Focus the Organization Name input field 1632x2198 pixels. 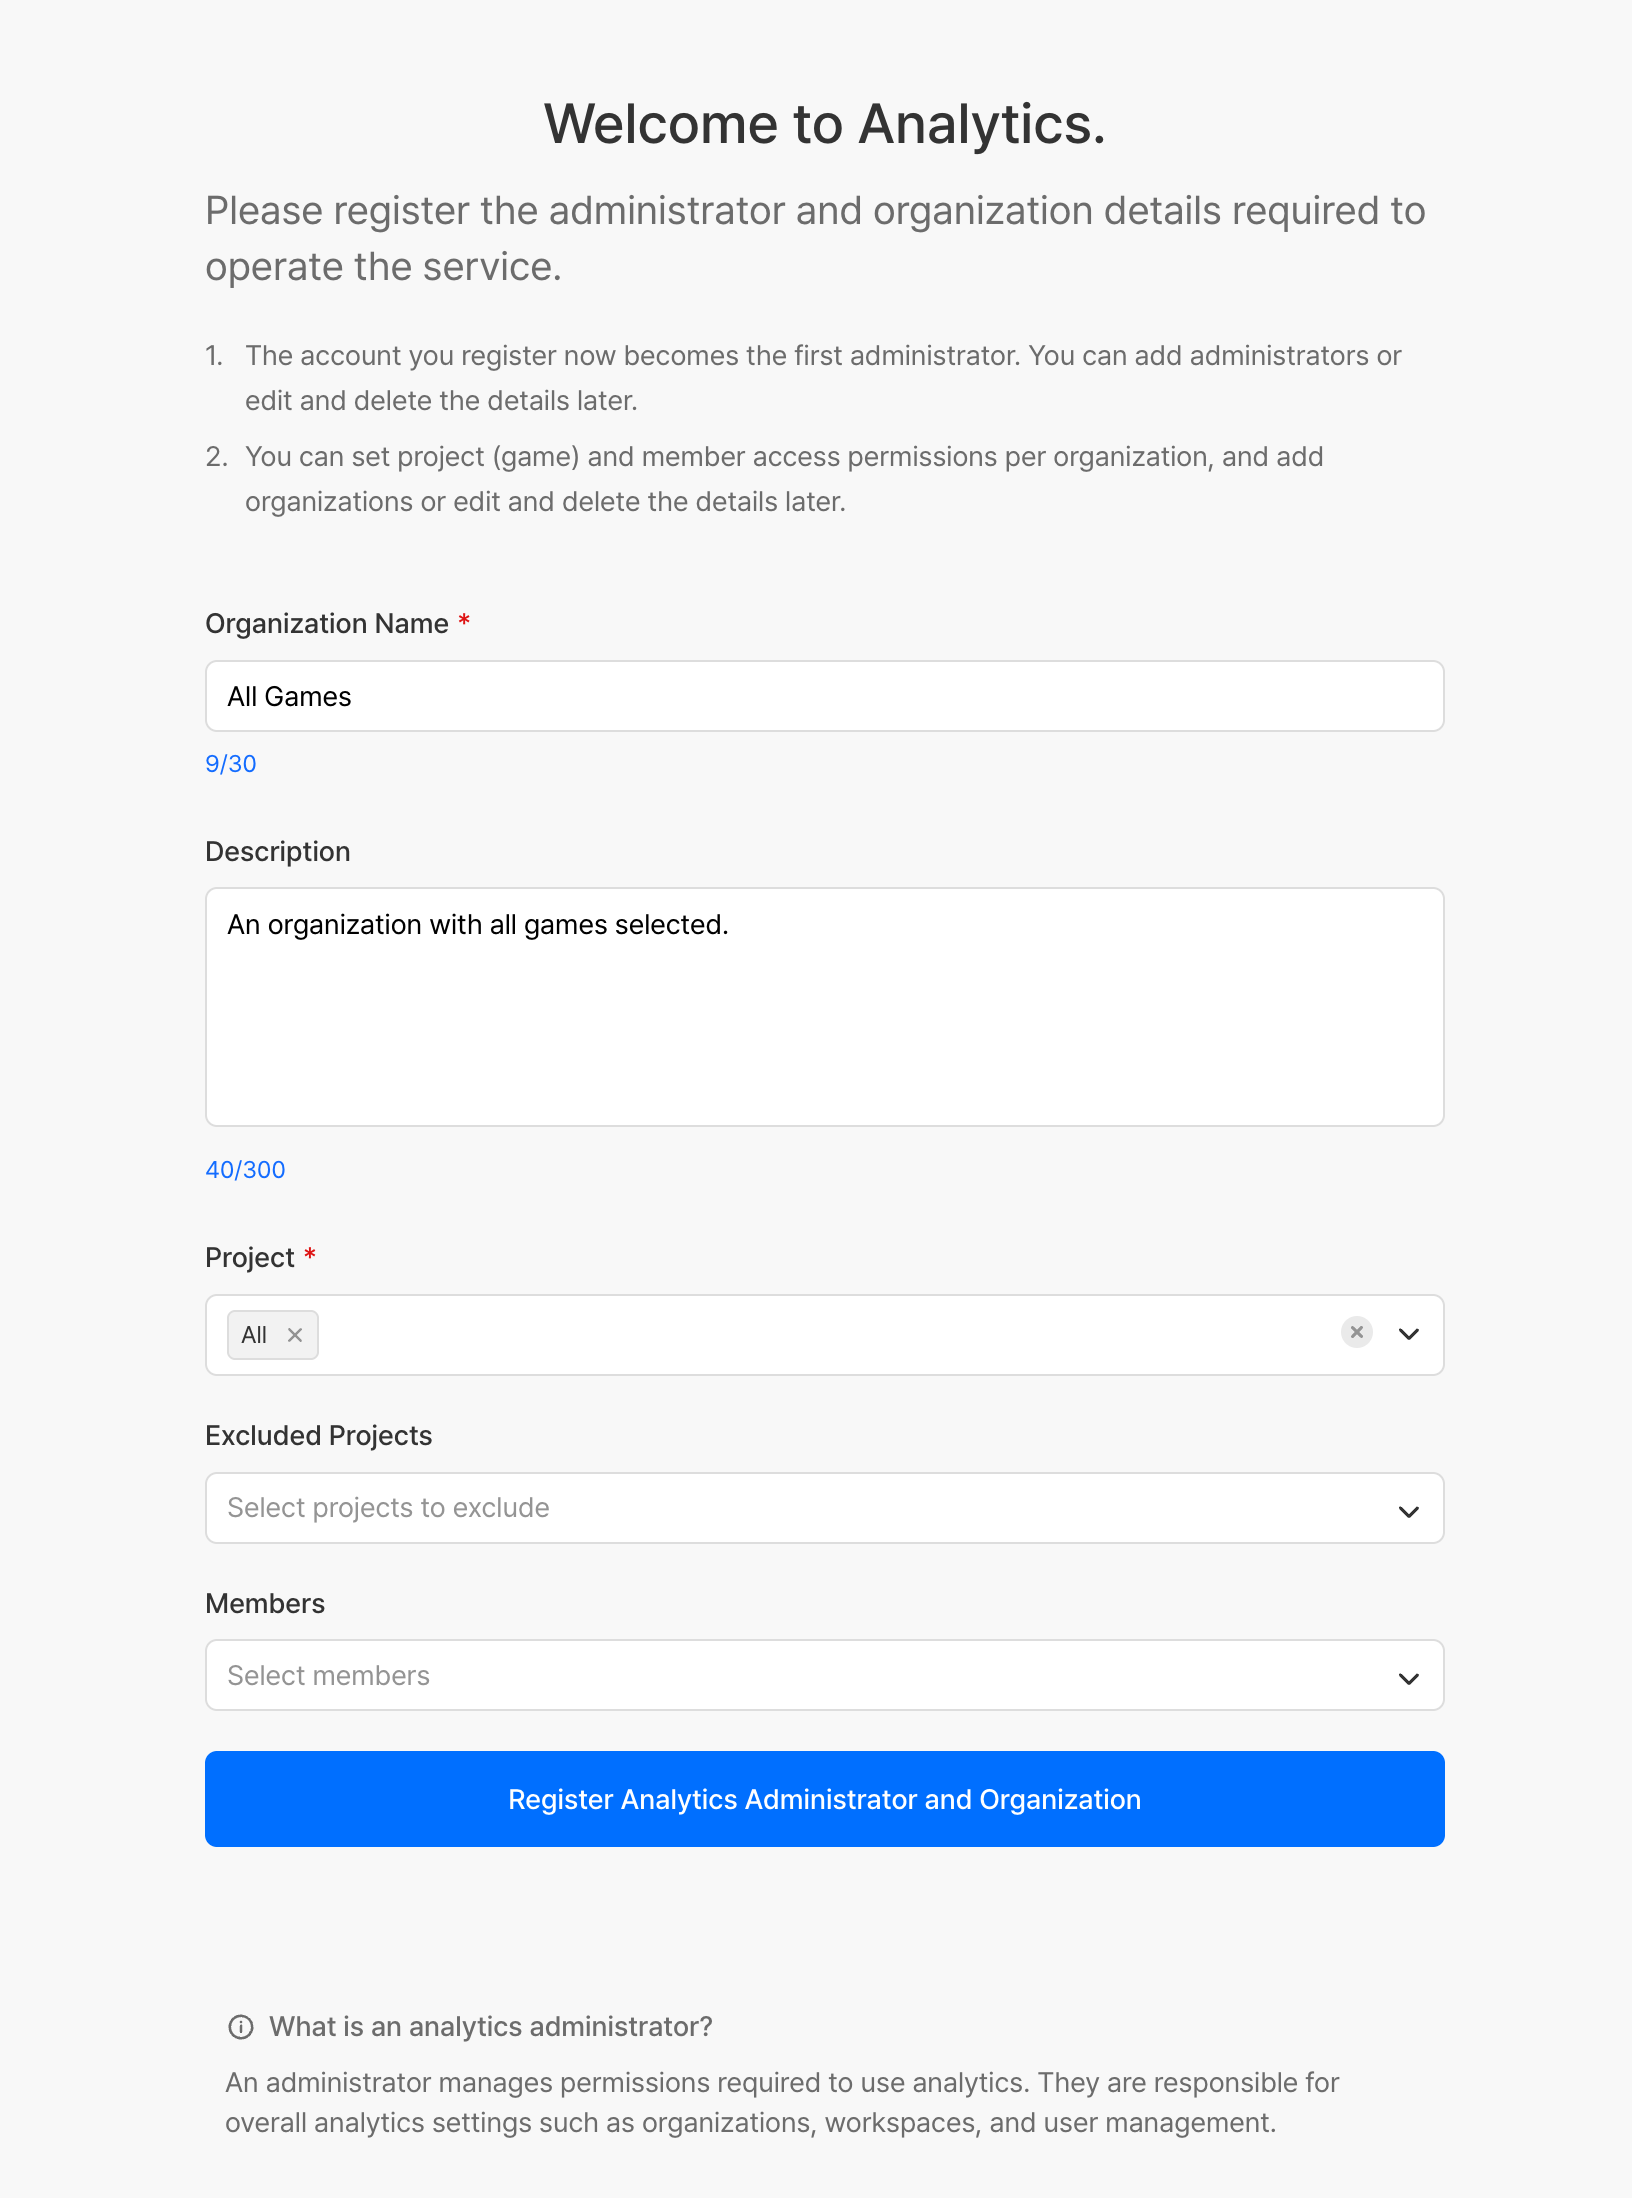click(824, 696)
